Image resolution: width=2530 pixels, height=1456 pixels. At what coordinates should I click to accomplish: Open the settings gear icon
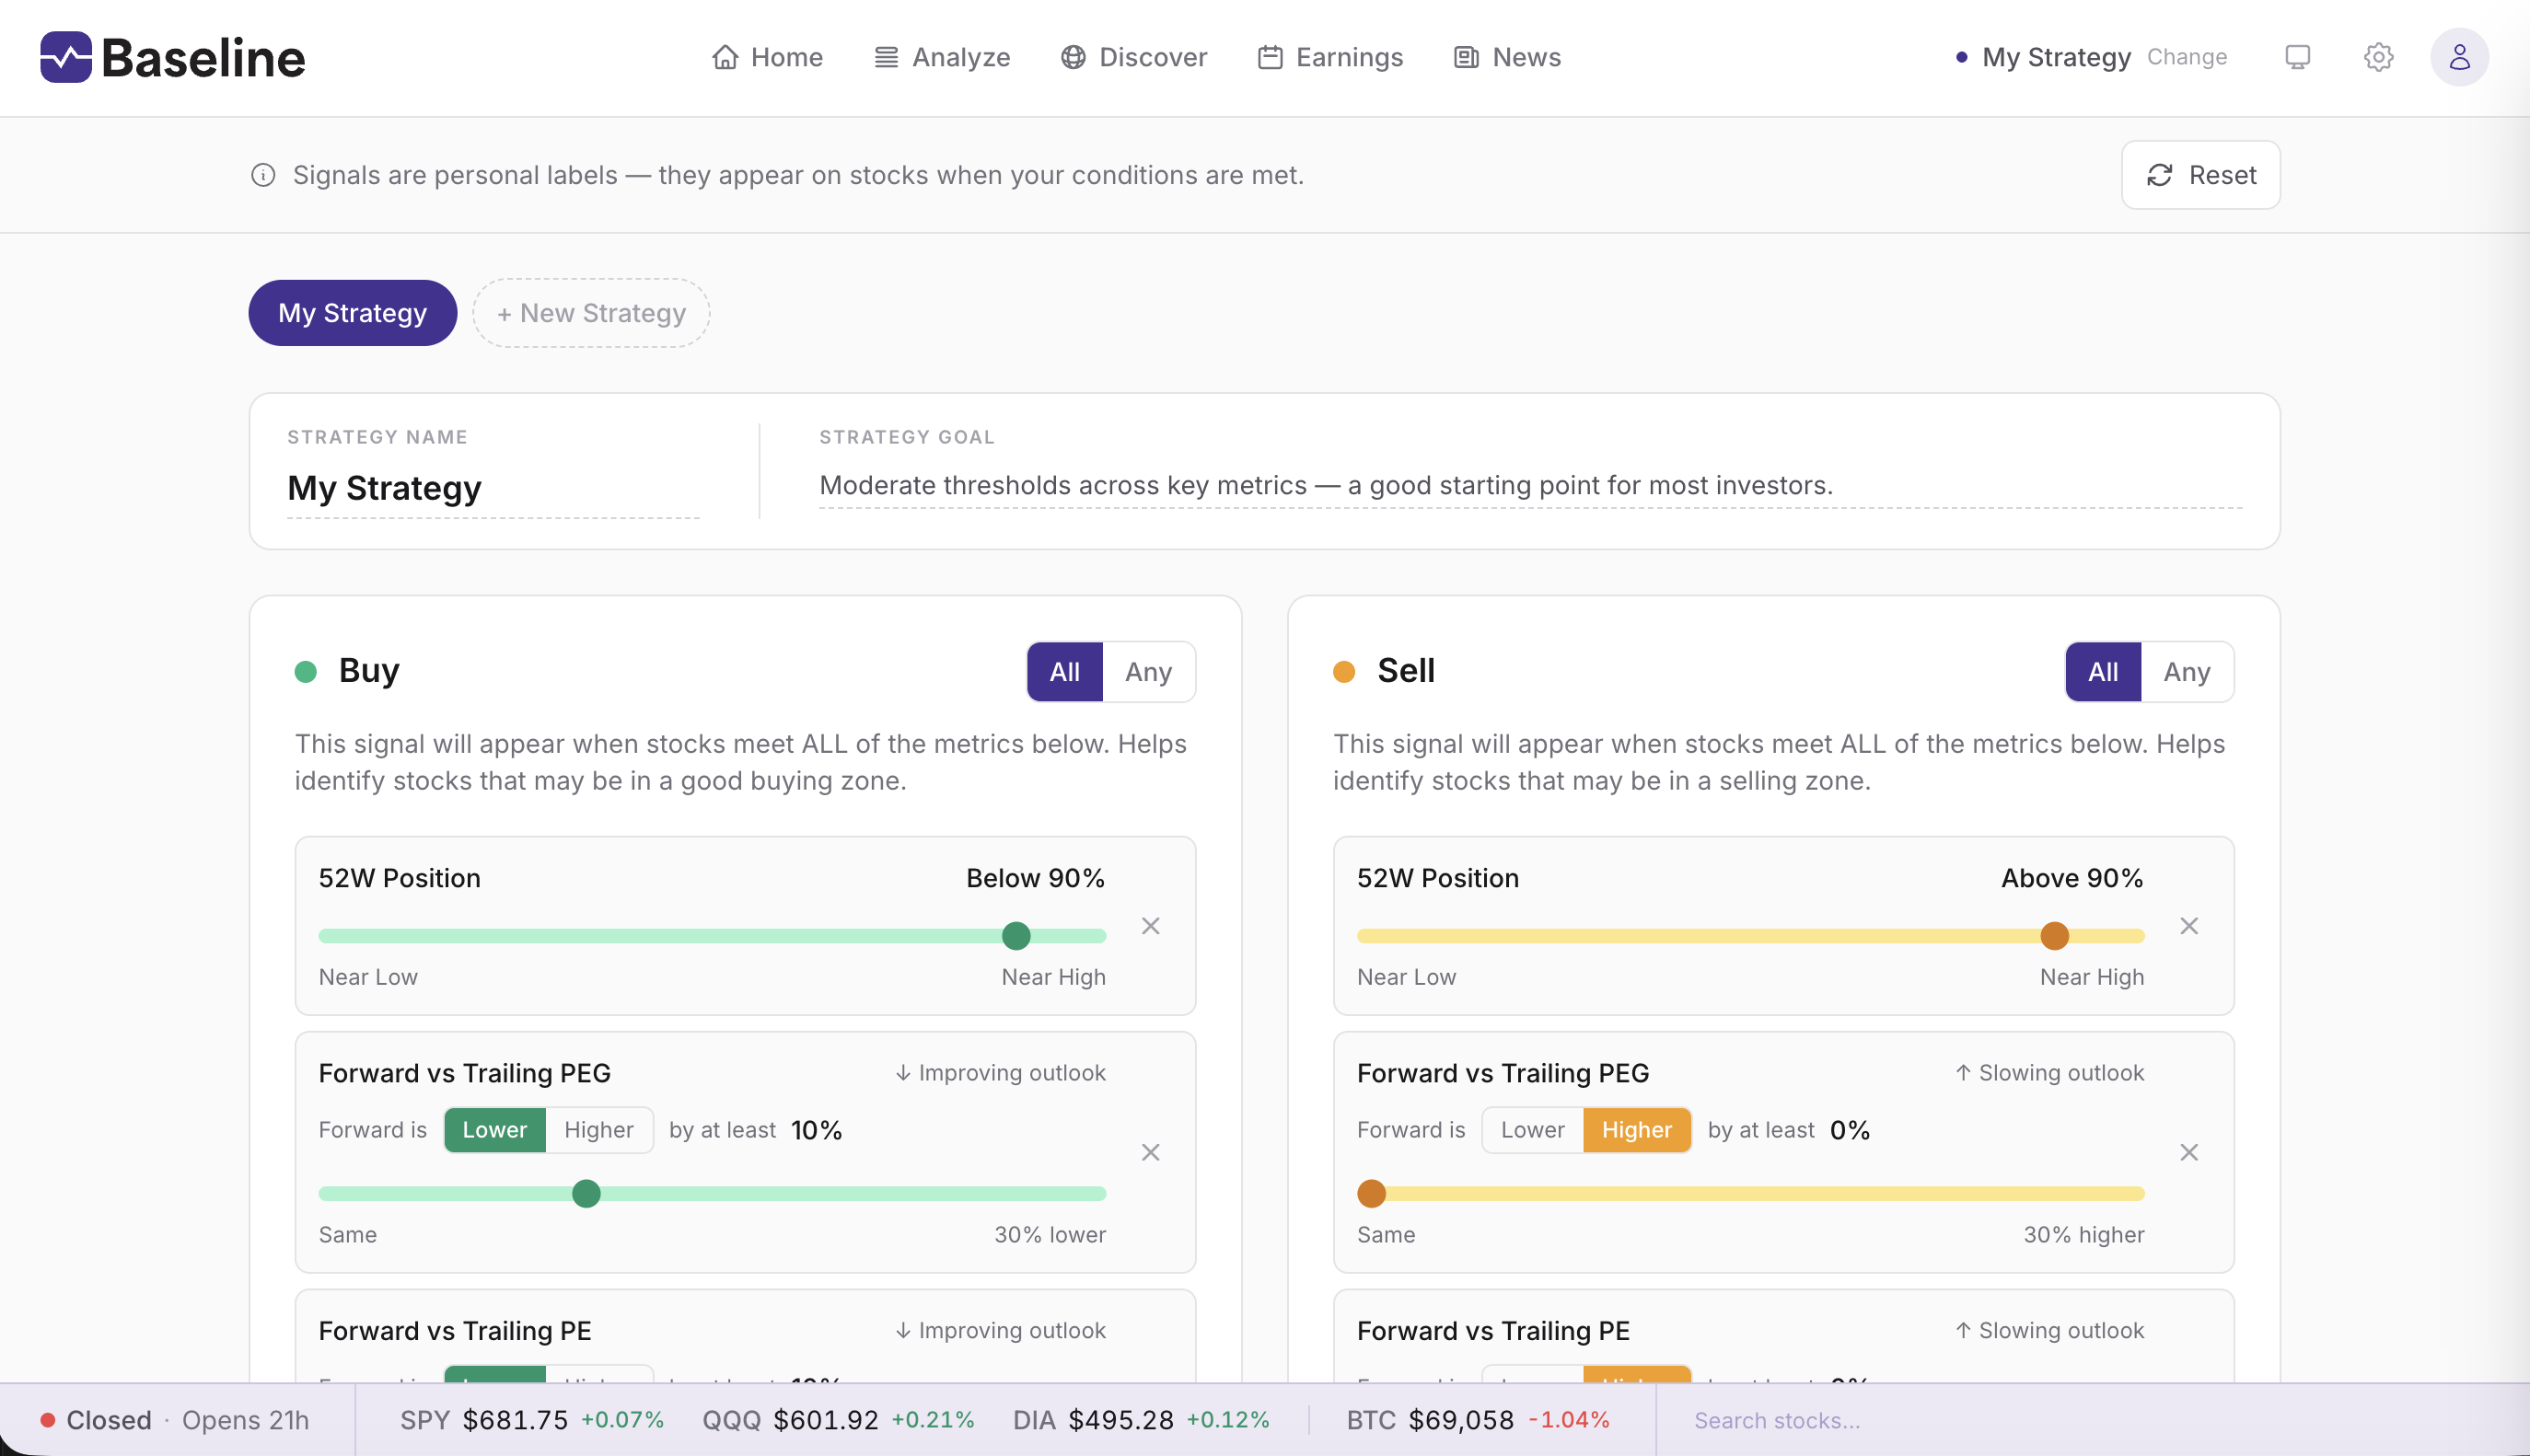(x=2378, y=57)
